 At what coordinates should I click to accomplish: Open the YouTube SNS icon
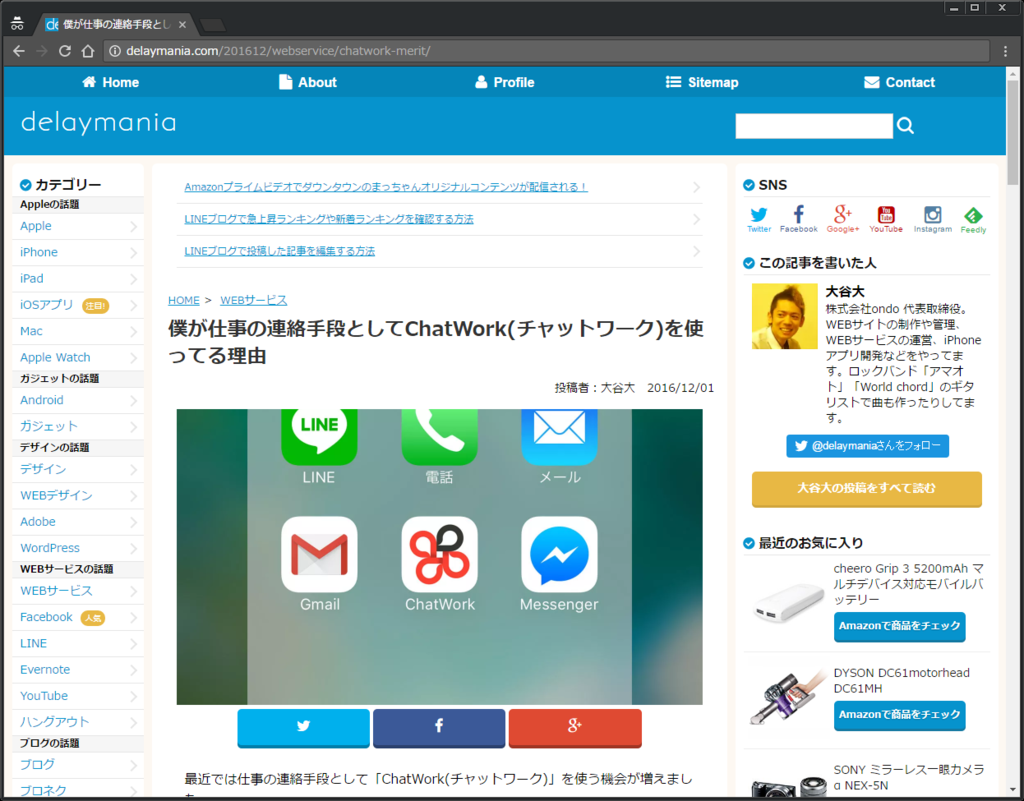click(x=886, y=219)
